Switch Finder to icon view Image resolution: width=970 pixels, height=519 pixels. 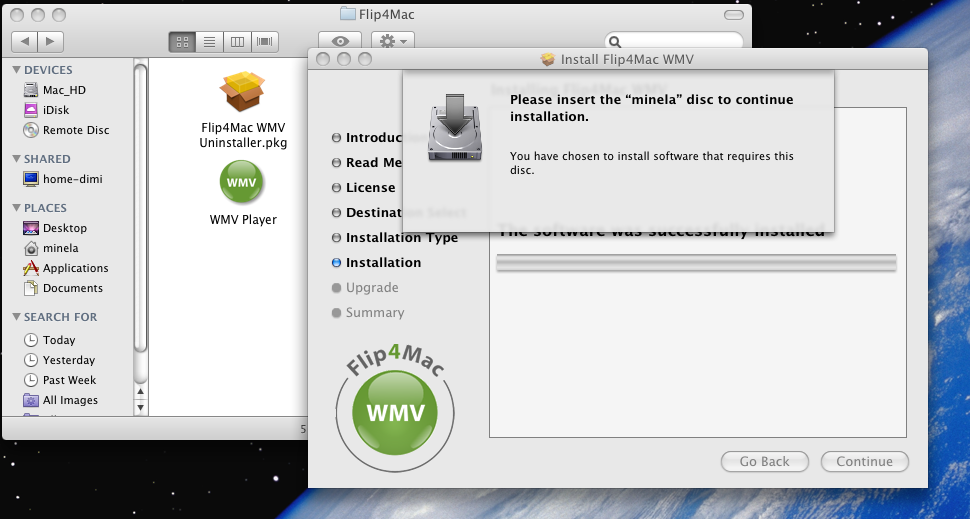(182, 41)
